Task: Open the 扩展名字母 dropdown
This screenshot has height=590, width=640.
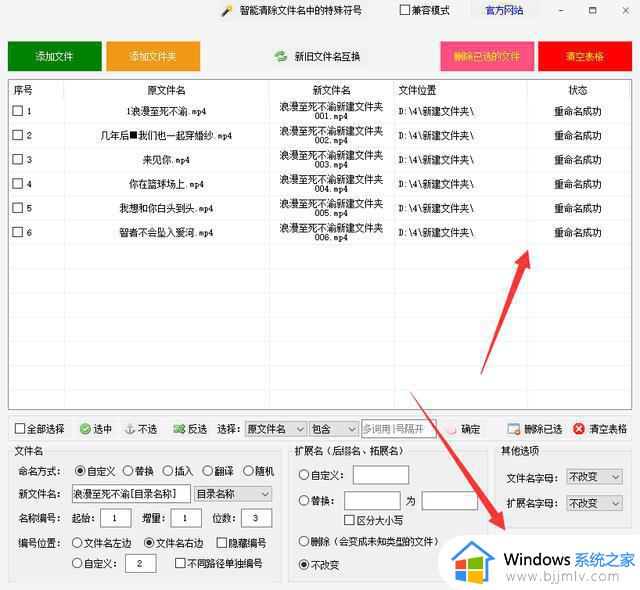Action: (594, 503)
